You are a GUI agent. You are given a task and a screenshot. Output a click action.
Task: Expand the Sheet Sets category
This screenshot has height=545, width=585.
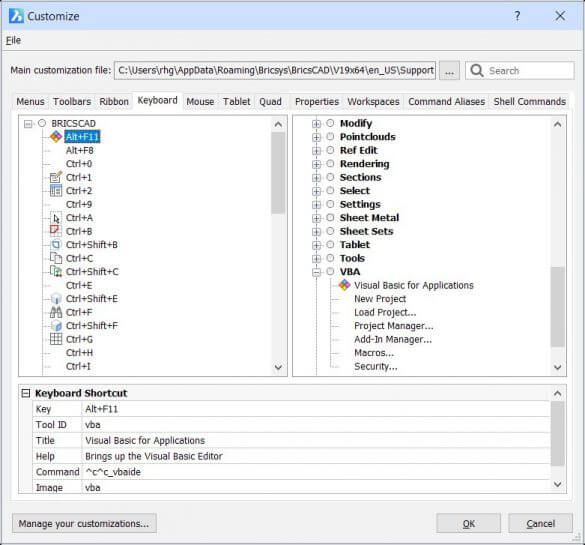pos(316,232)
